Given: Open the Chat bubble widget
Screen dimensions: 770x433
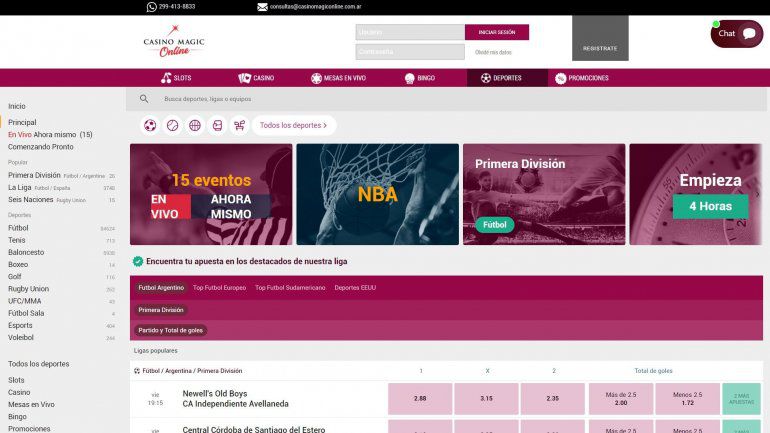Looking at the screenshot, I should pos(737,34).
